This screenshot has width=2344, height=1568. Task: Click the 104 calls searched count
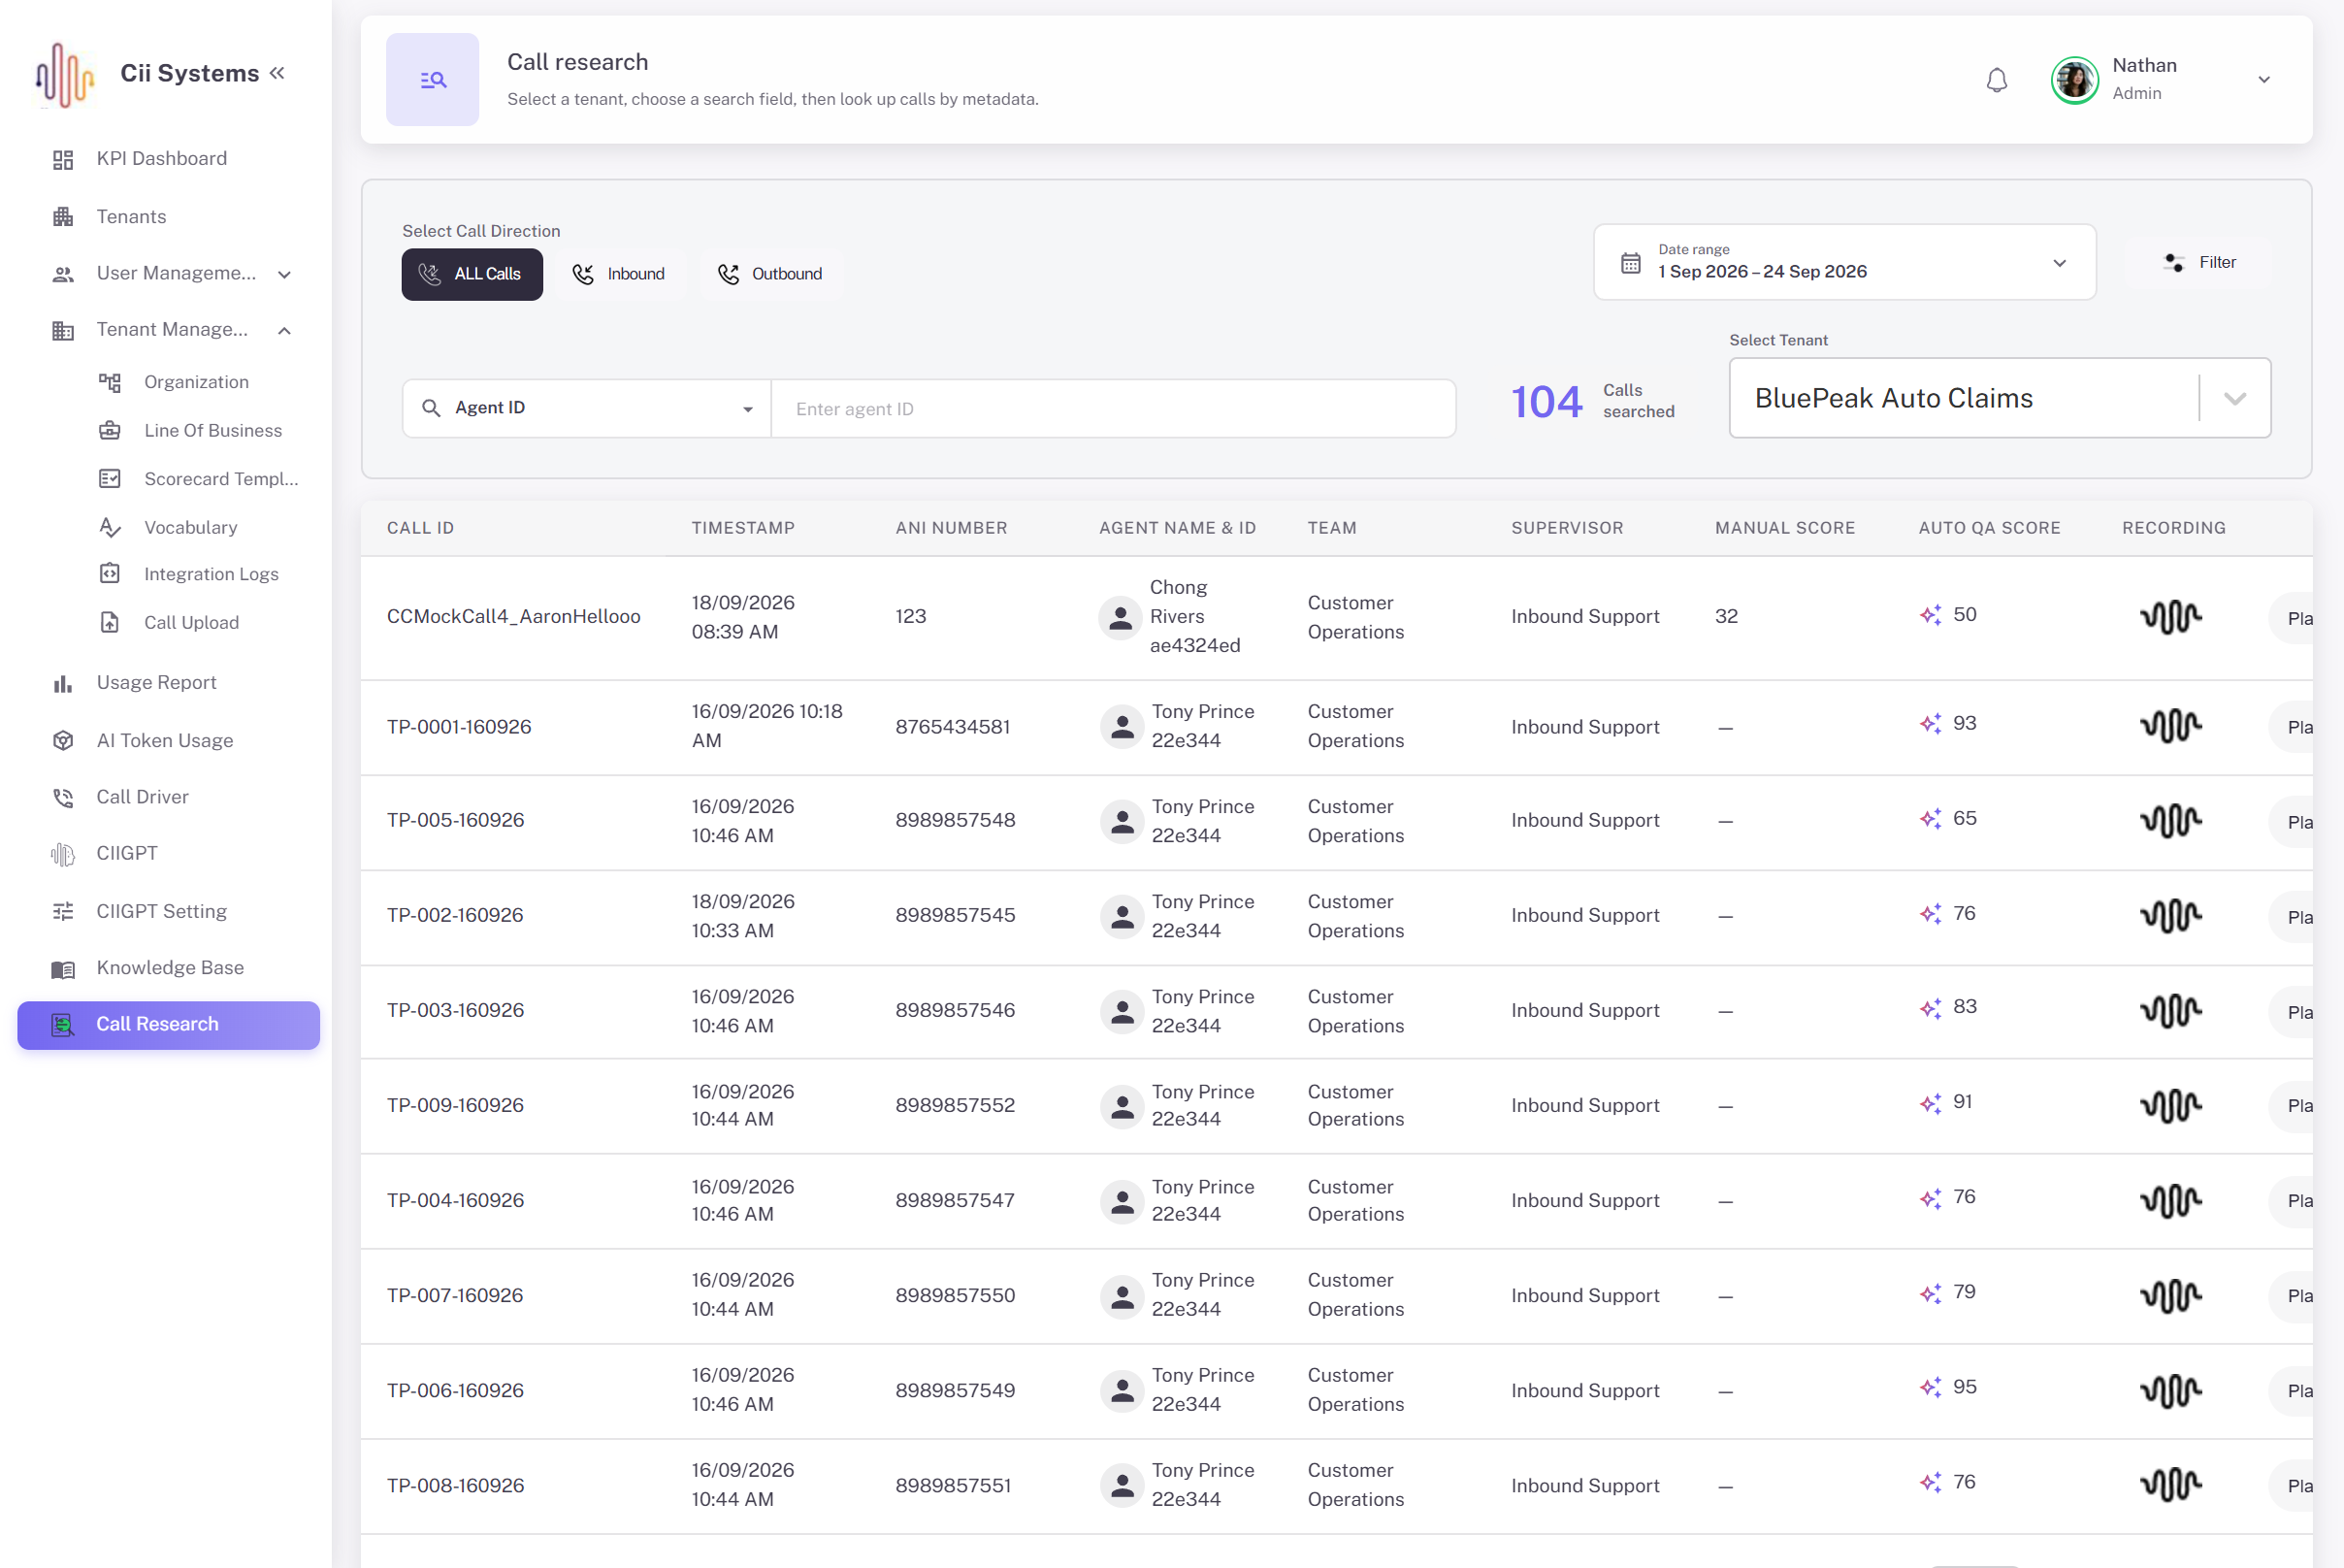pyautogui.click(x=1546, y=401)
